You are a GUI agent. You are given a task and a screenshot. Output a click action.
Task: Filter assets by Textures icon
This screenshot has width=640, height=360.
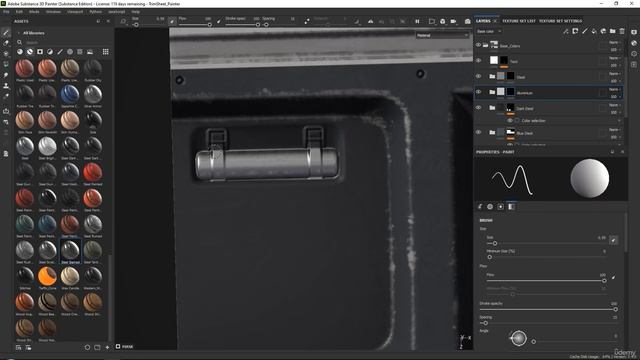click(x=80, y=52)
